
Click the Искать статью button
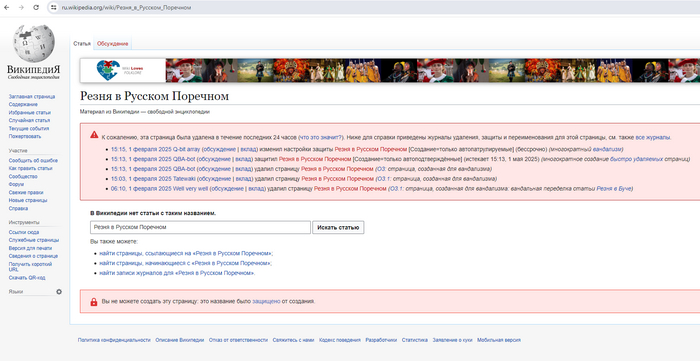tap(338, 228)
